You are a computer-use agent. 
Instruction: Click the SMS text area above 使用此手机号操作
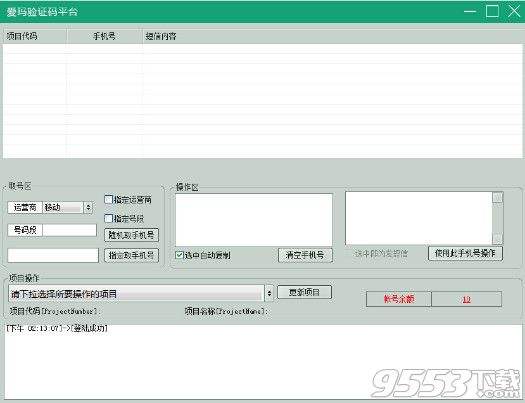point(419,218)
